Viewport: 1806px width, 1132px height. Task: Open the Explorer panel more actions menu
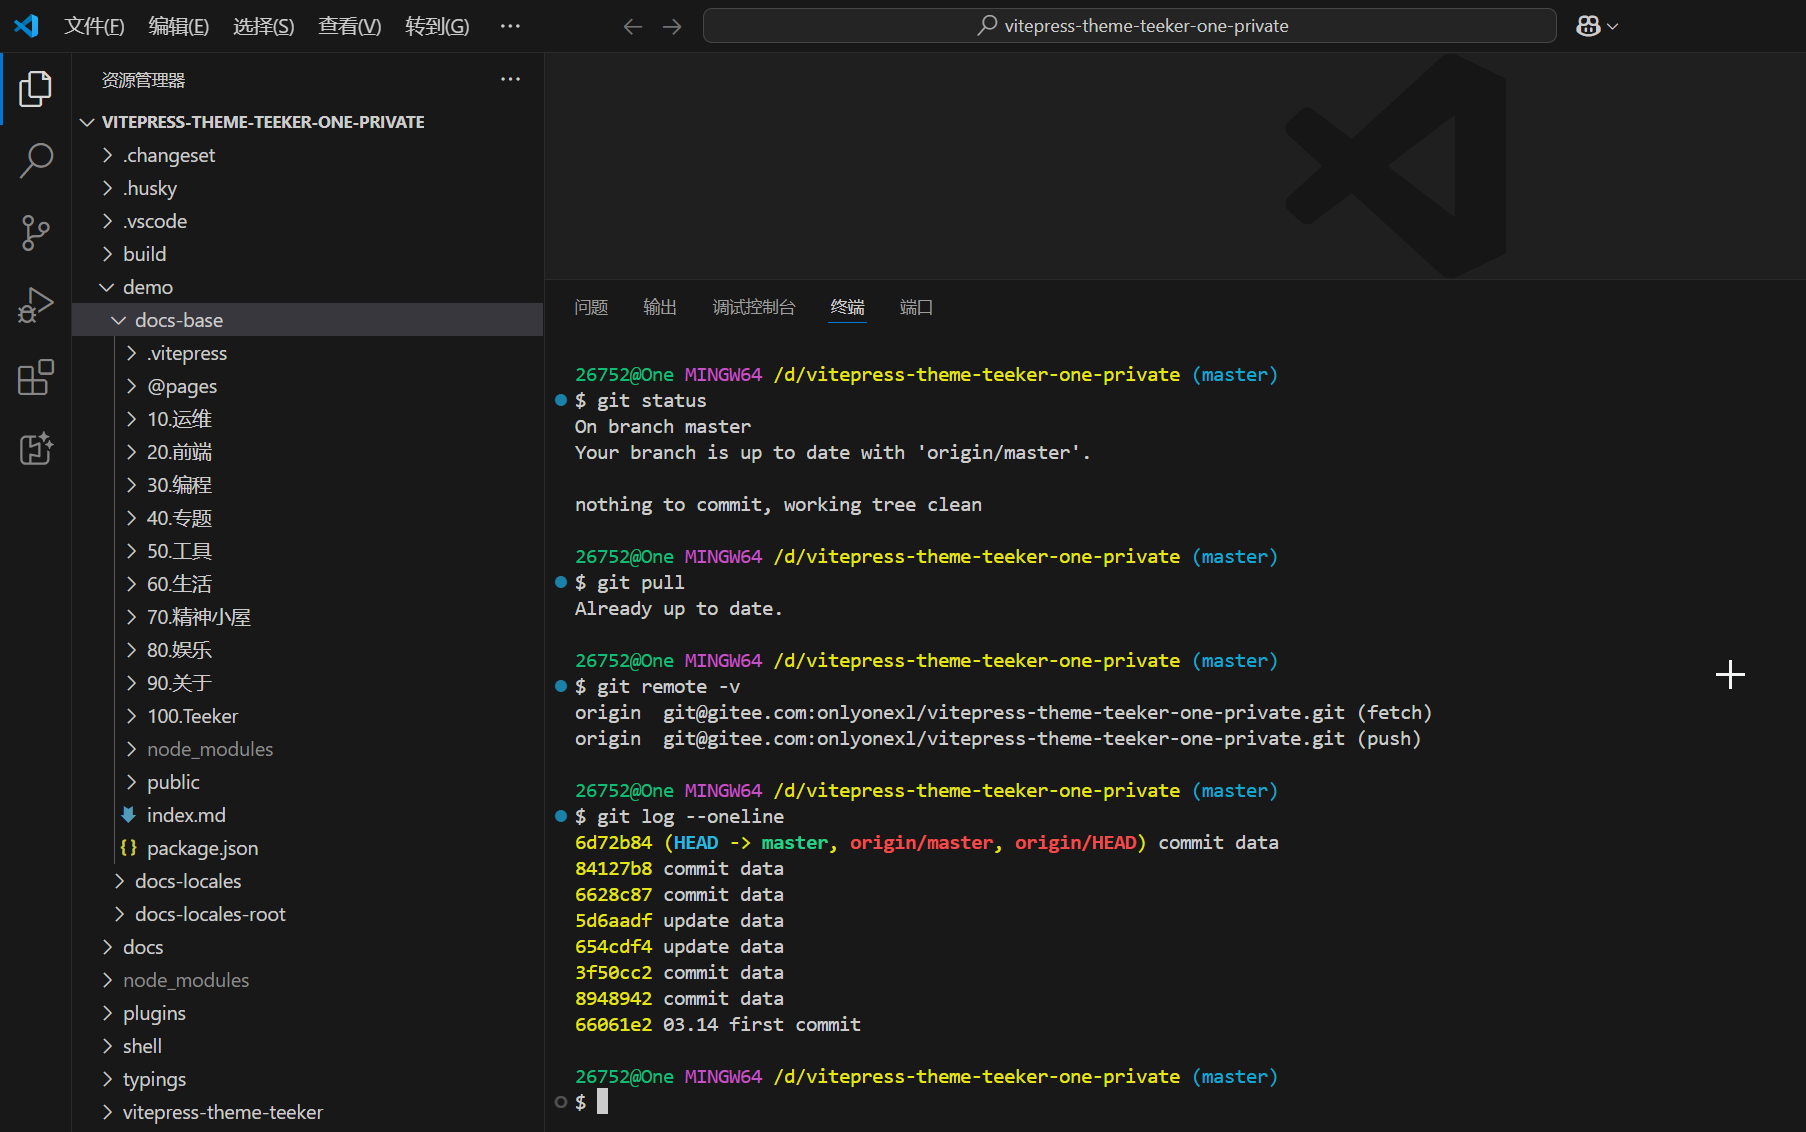(x=510, y=79)
